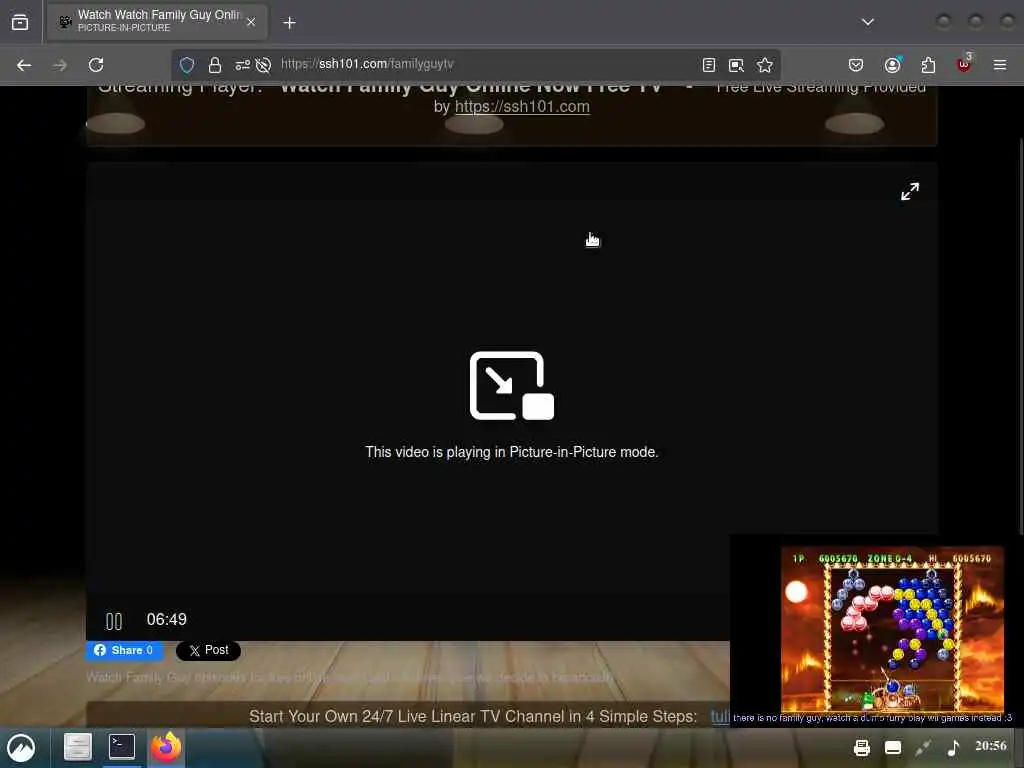The width and height of the screenshot is (1024, 768).
Task: Open notifications tray icon
Action: pyautogui.click(x=893, y=748)
